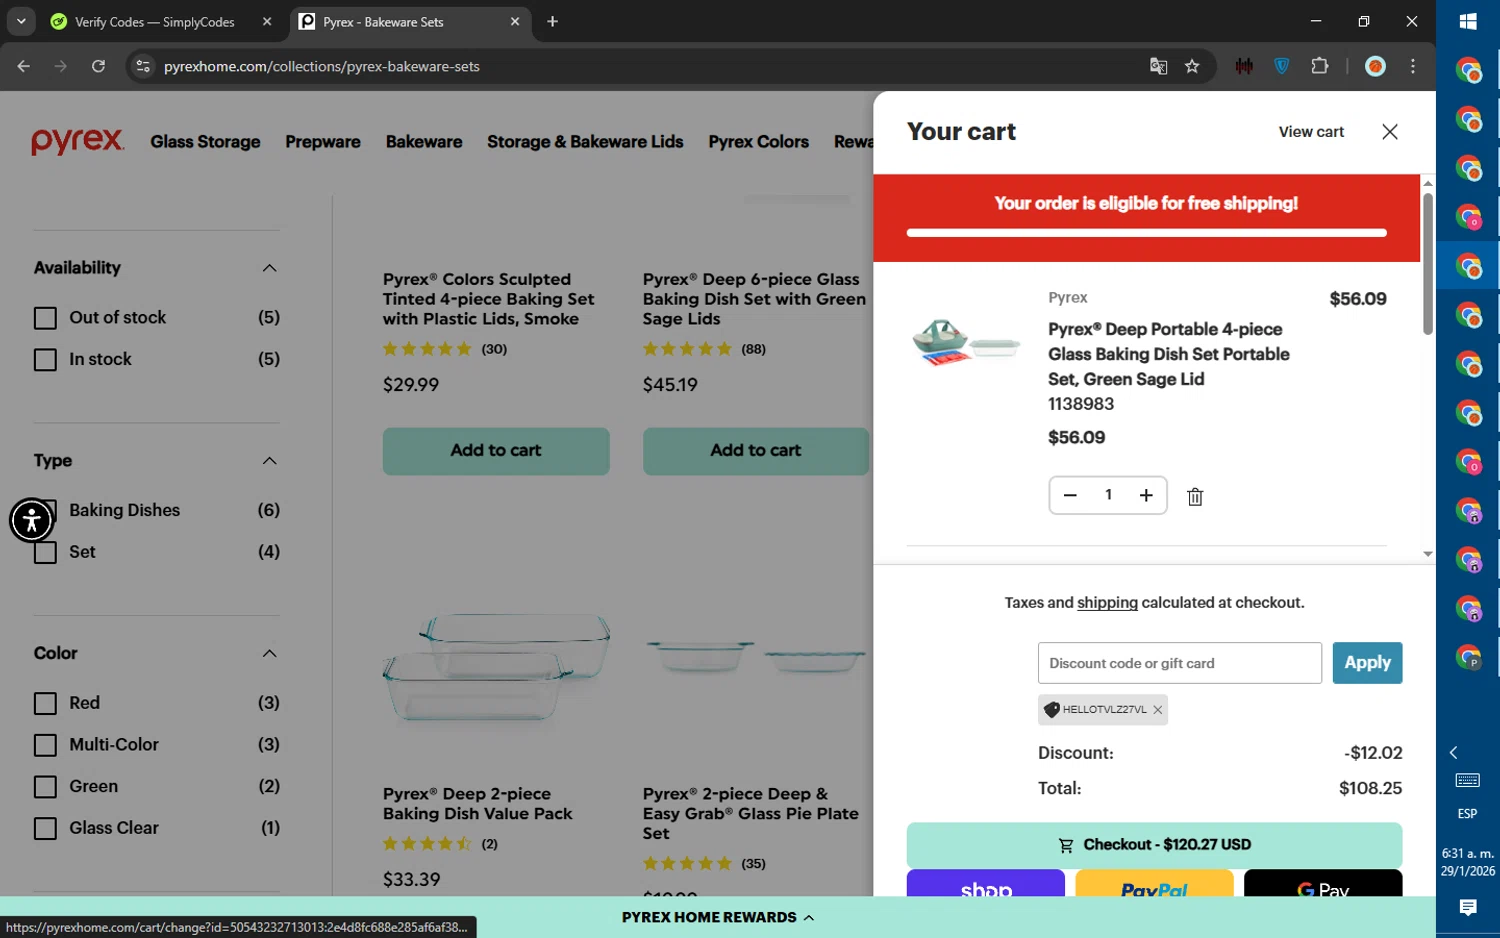Open the cart item's product thumbnail
The width and height of the screenshot is (1500, 938).
966,343
